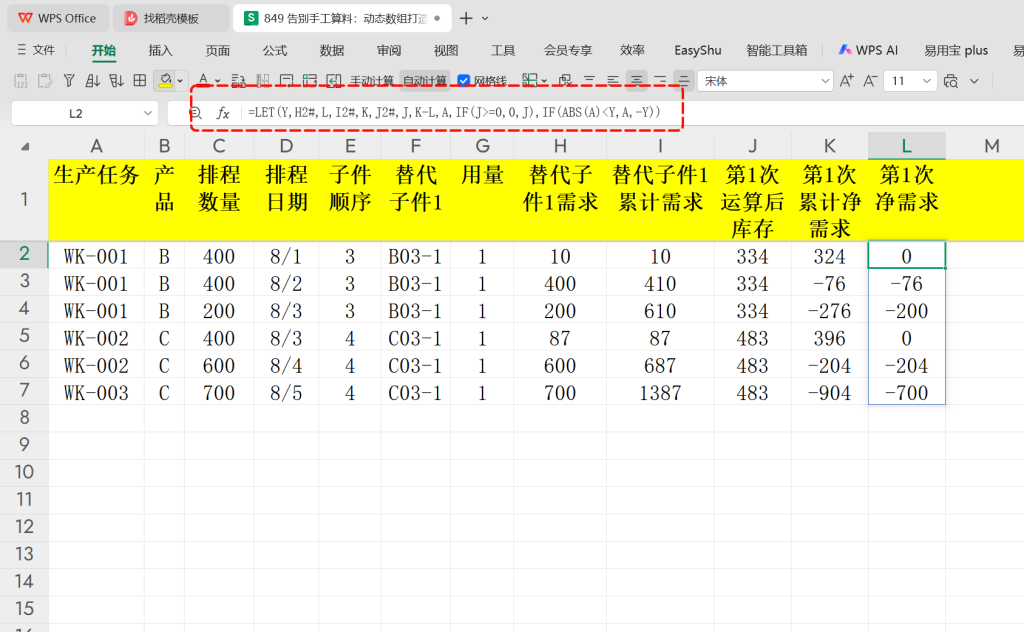Switch to the WPS Office home tab
This screenshot has height=632, width=1024.
click(57, 18)
